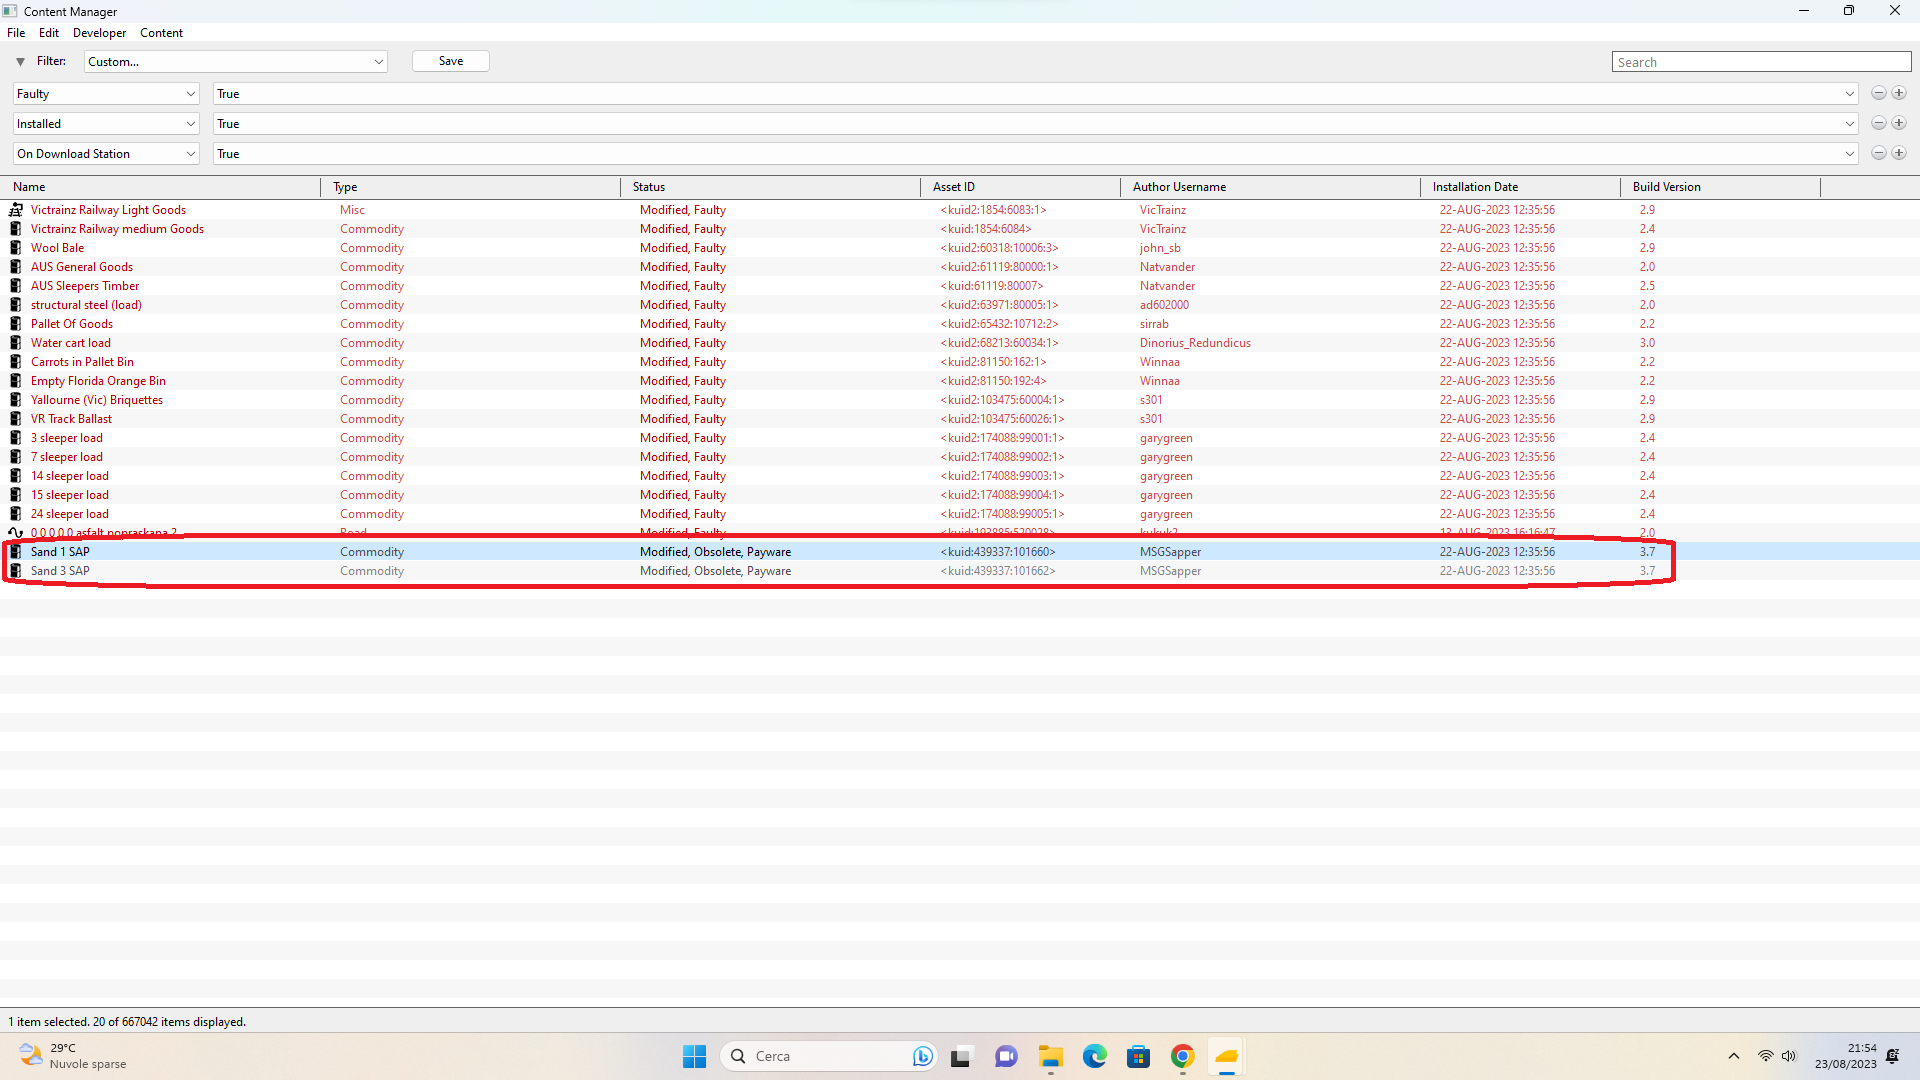Viewport: 1920px width, 1080px height.
Task: Save the custom filter
Action: pyautogui.click(x=451, y=61)
